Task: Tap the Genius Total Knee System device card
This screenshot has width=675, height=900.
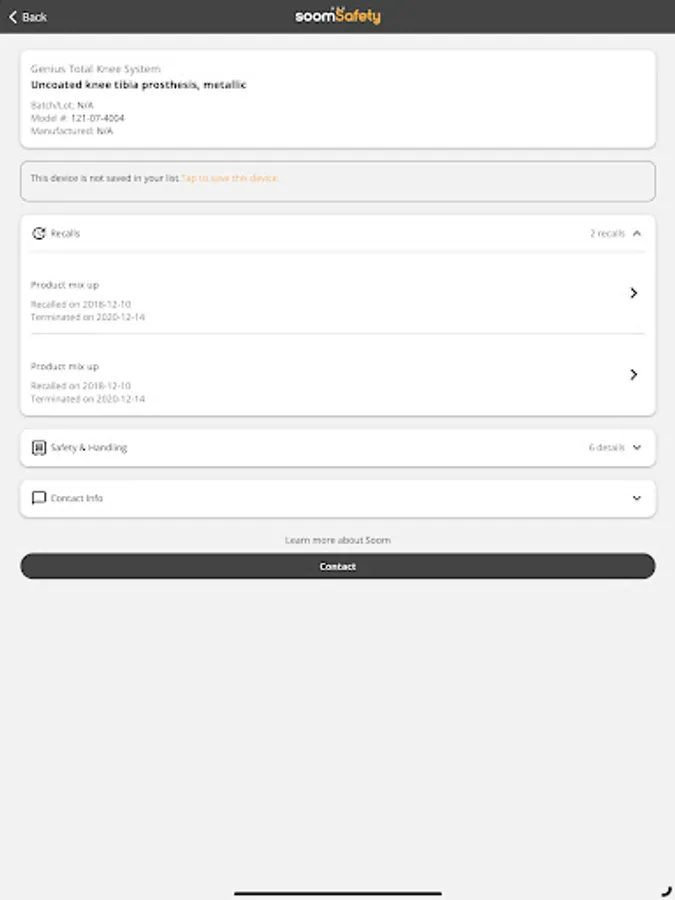Action: [x=338, y=100]
